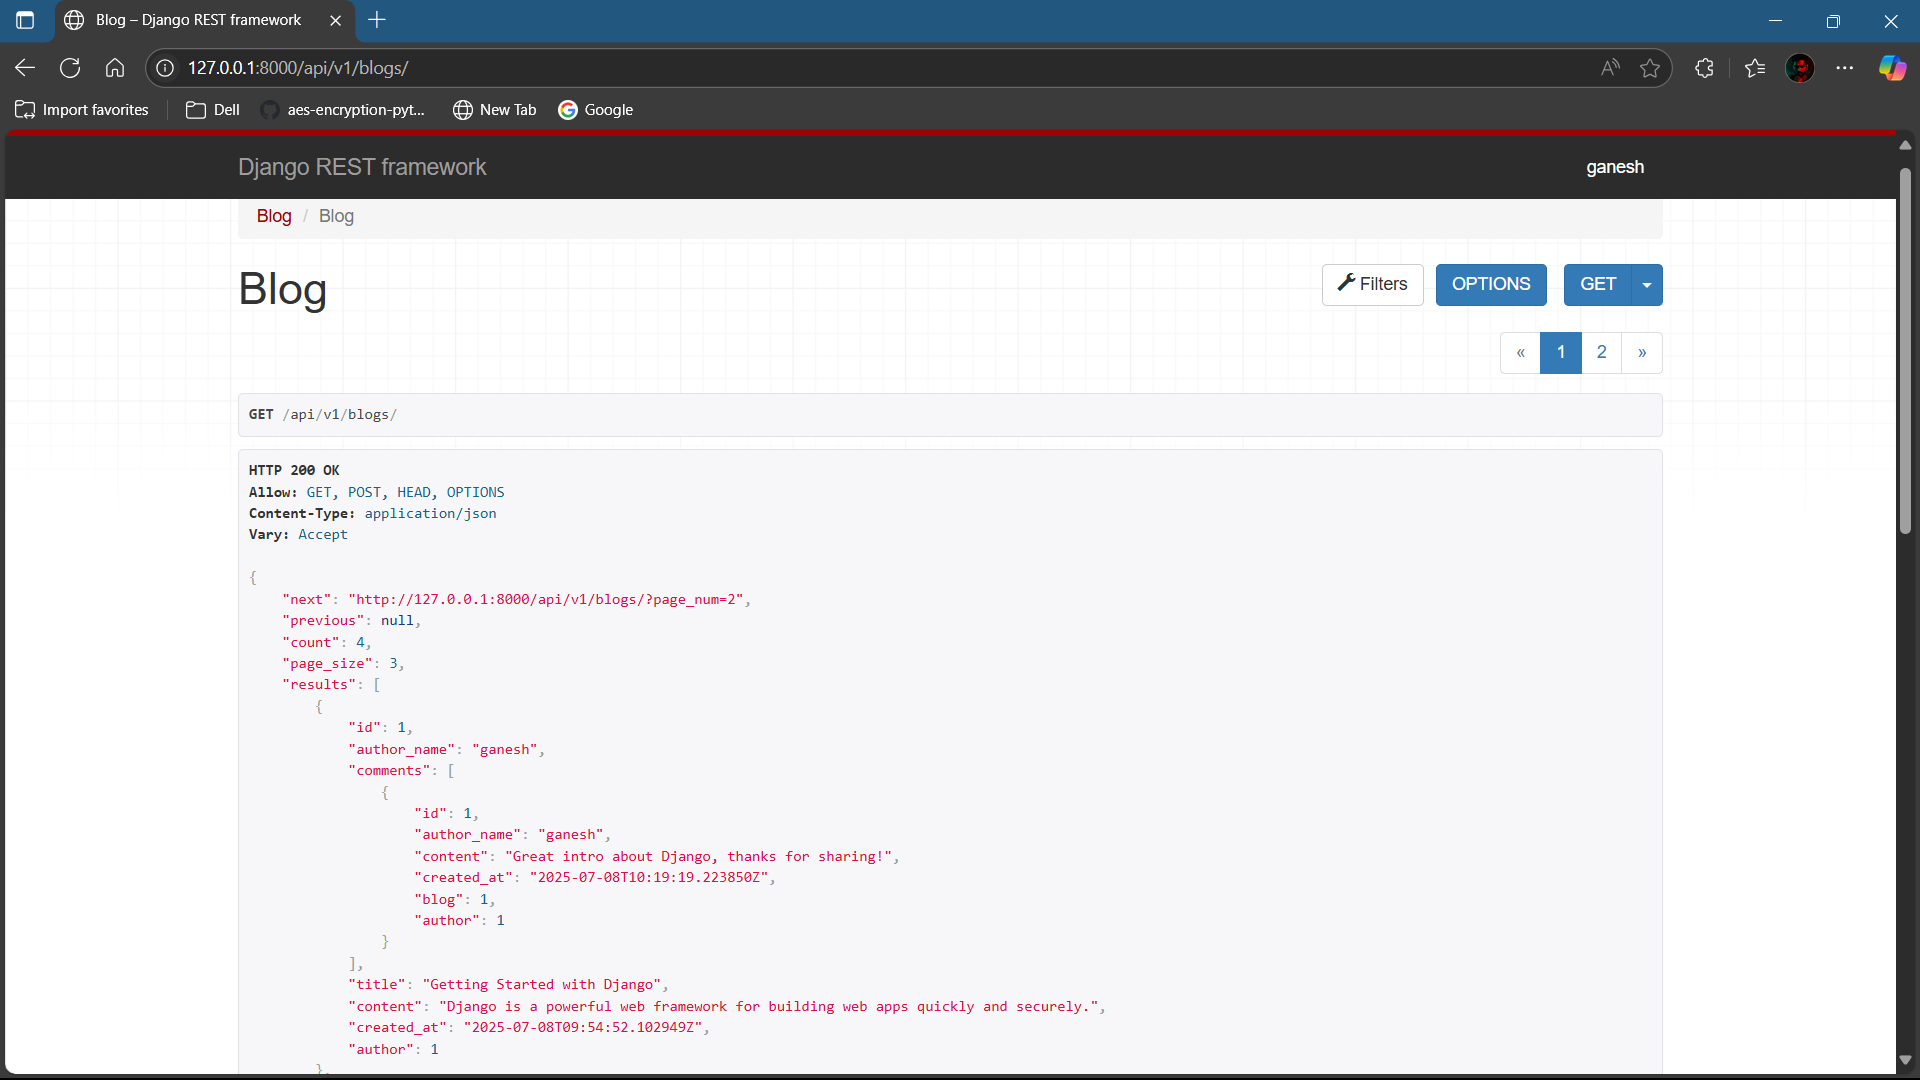Click the 'application/json' content type text
Viewport: 1920px width, 1080px height.
(430, 513)
